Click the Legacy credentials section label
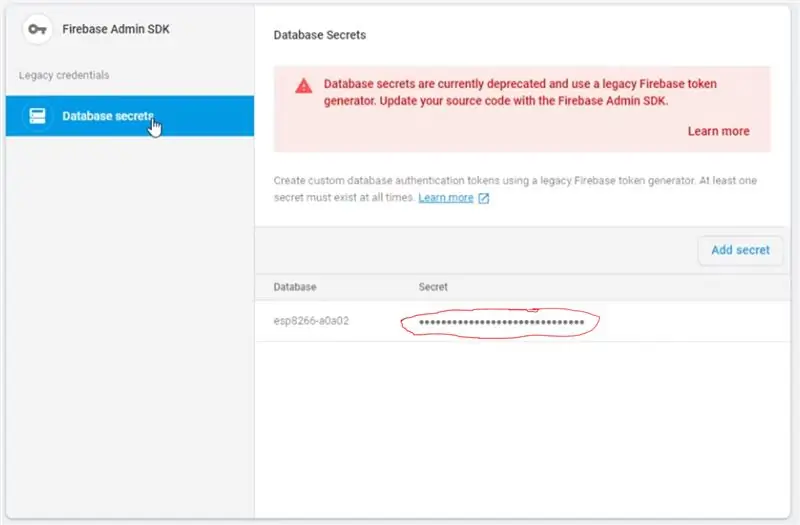800x525 pixels. [x=64, y=75]
